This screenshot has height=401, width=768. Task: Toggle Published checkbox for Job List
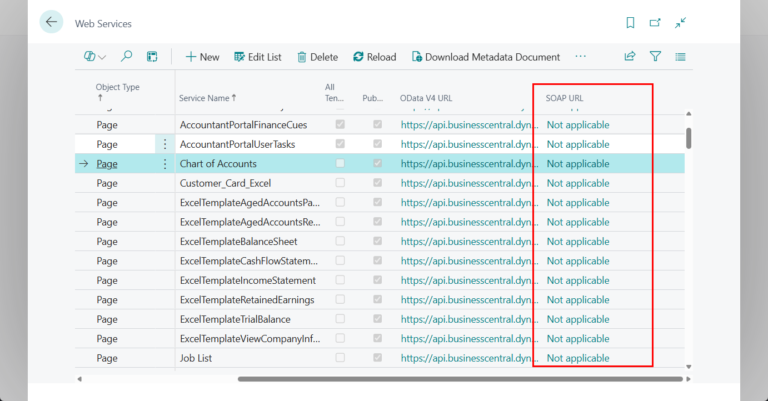[x=377, y=358]
